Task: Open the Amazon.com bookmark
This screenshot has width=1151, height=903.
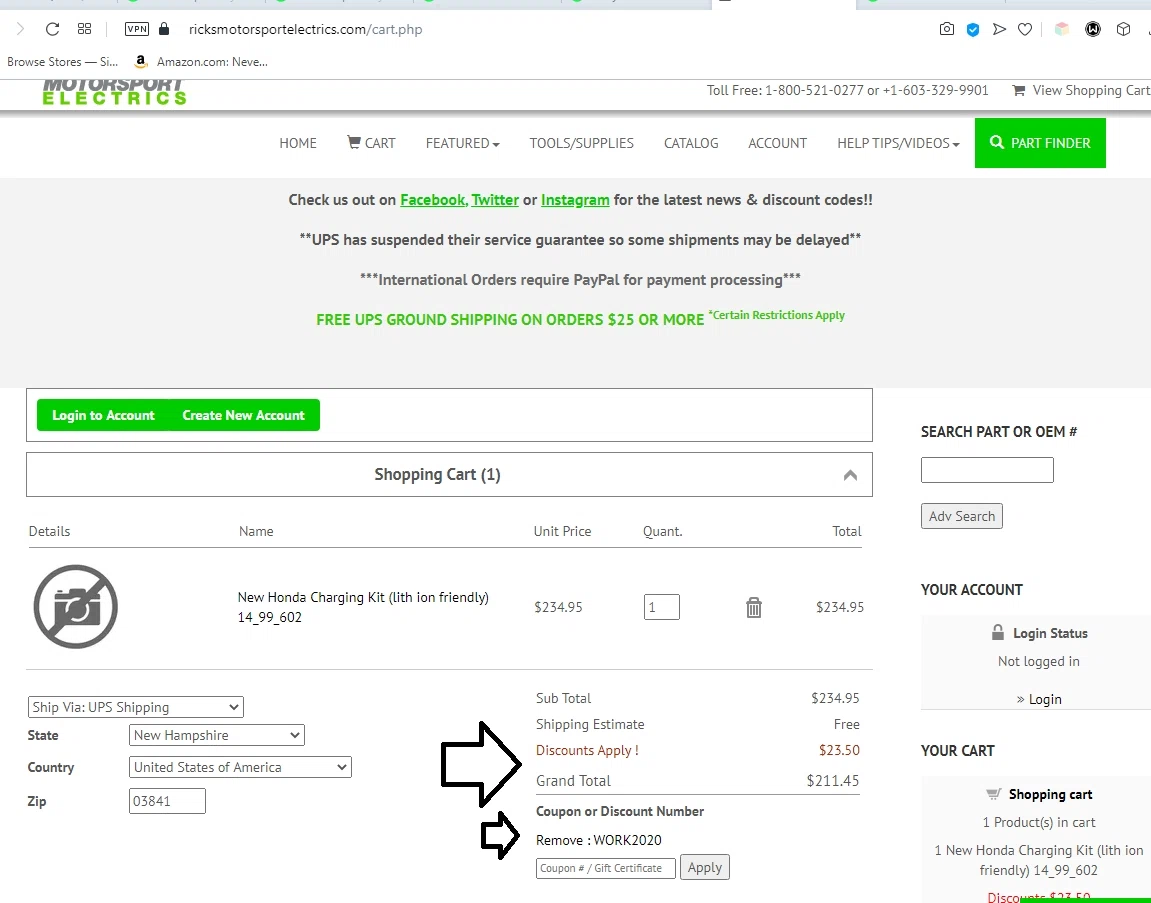Action: coord(201,62)
